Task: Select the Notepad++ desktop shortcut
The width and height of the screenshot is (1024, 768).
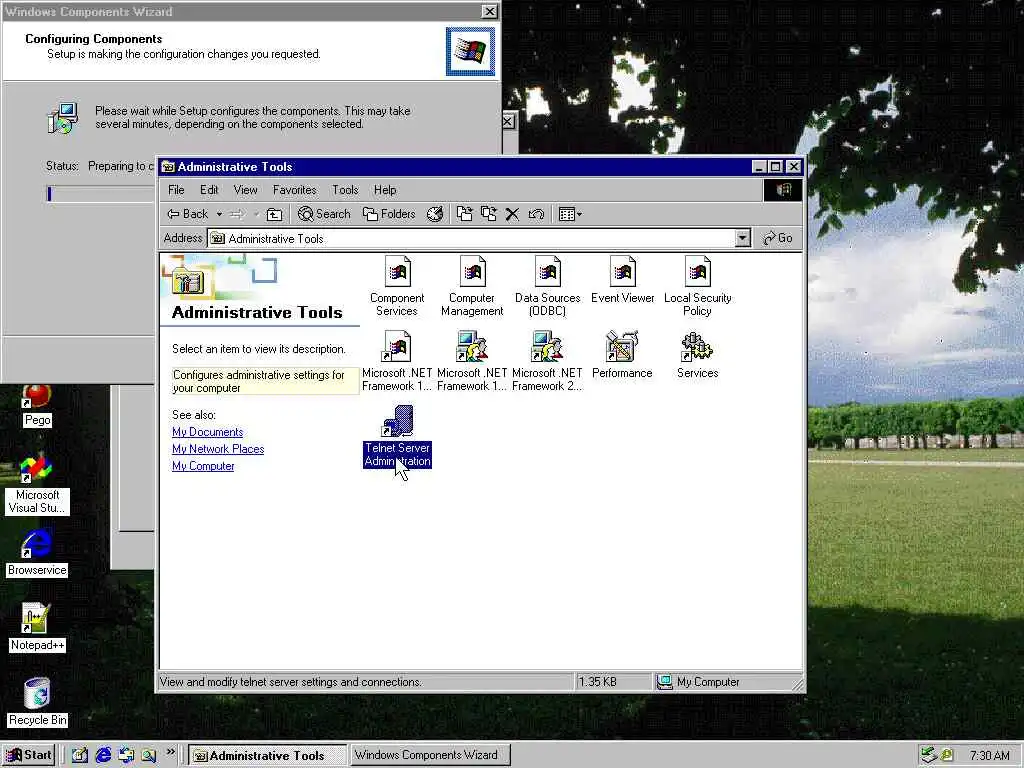Action: click(37, 627)
